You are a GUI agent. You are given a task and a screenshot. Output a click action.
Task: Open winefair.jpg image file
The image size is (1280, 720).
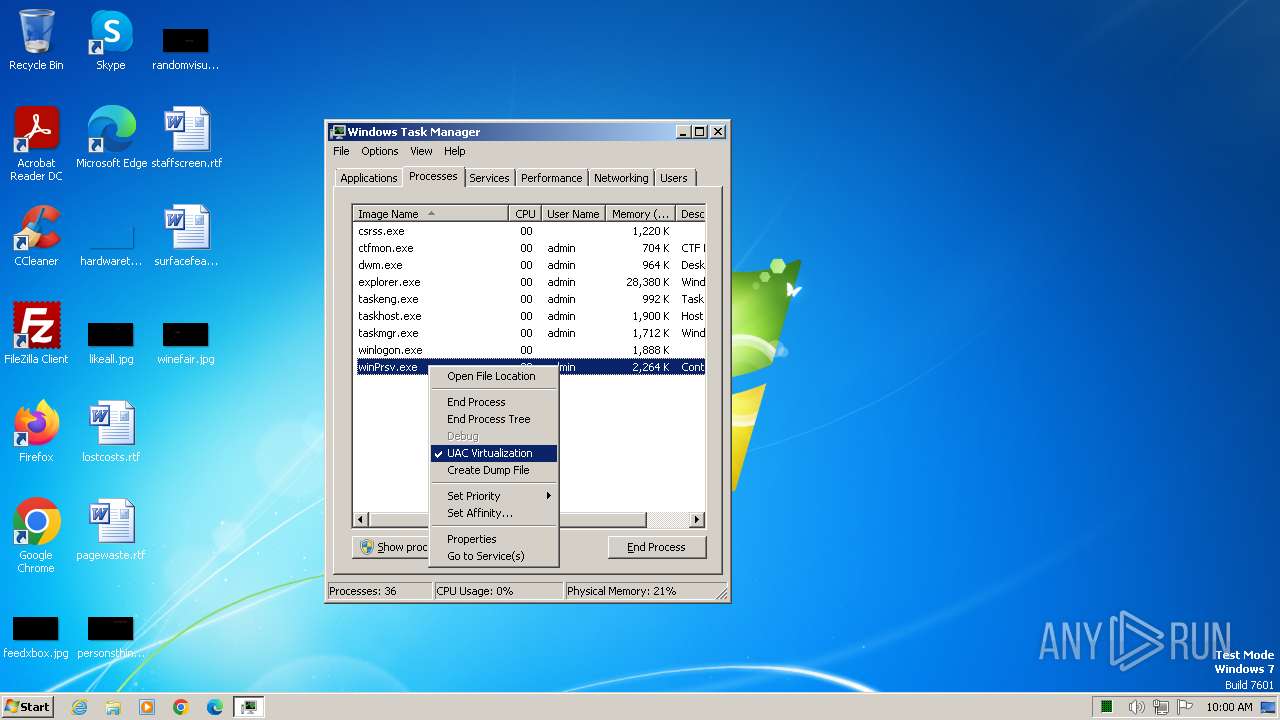(x=186, y=341)
